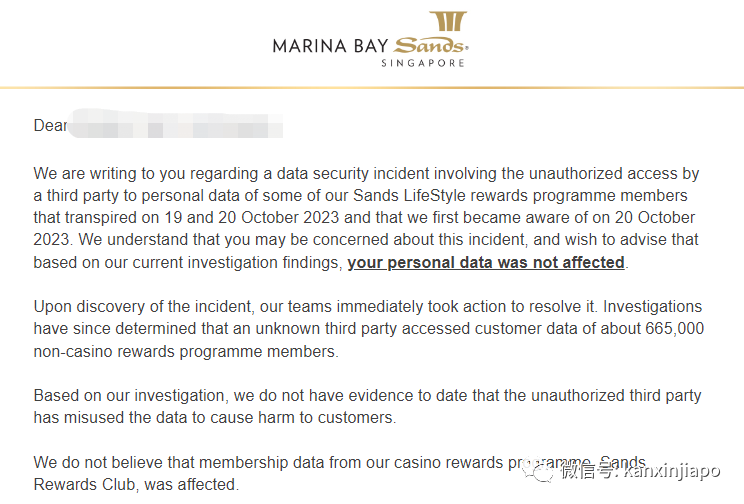Click the 'Upon discovery of the incident' sentence
The width and height of the screenshot is (744, 504).
click(315, 307)
